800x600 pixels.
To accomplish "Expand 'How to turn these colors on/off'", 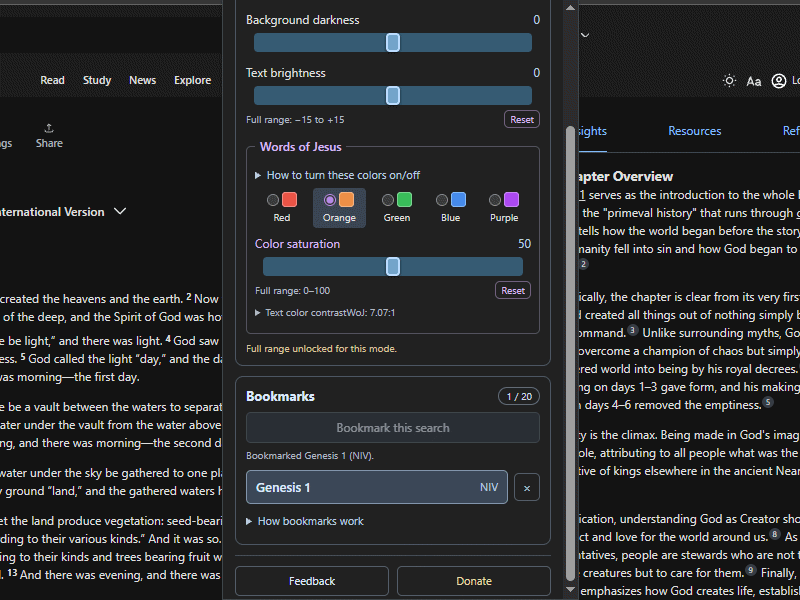I will pos(337,176).
